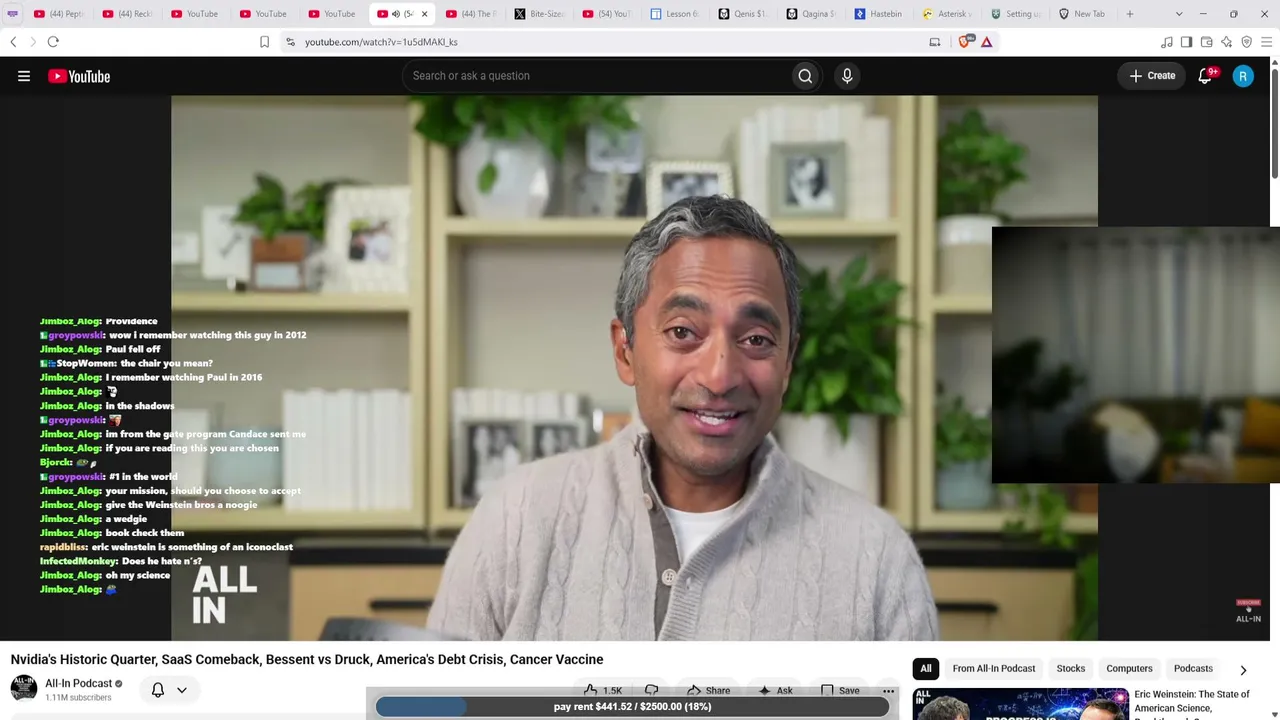Switch to the Lesson 6 tab

(x=675, y=14)
